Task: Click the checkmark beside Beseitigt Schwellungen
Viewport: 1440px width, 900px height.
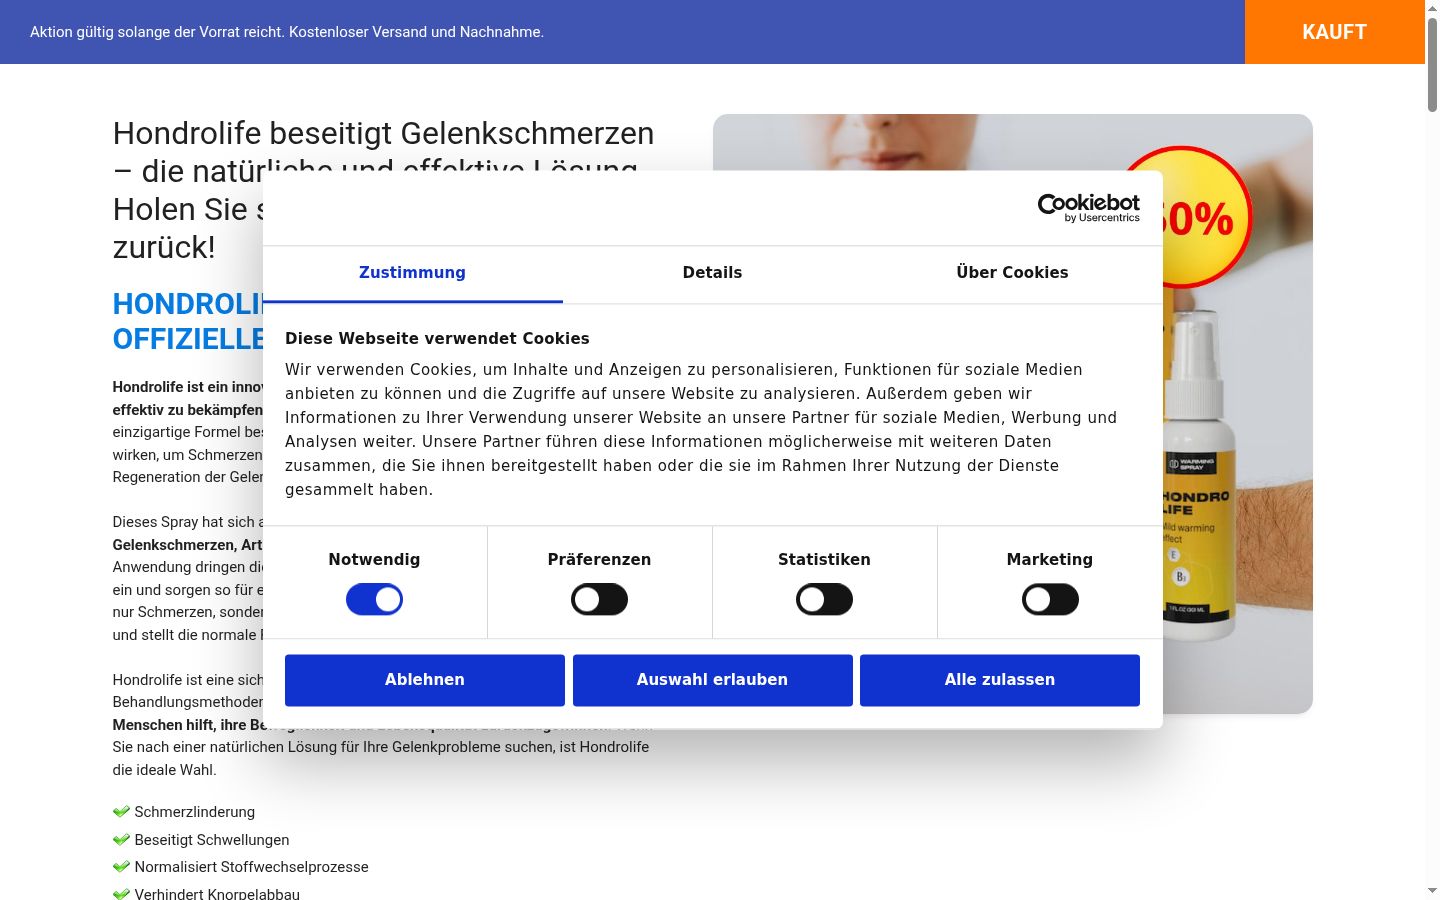Action: pos(121,840)
